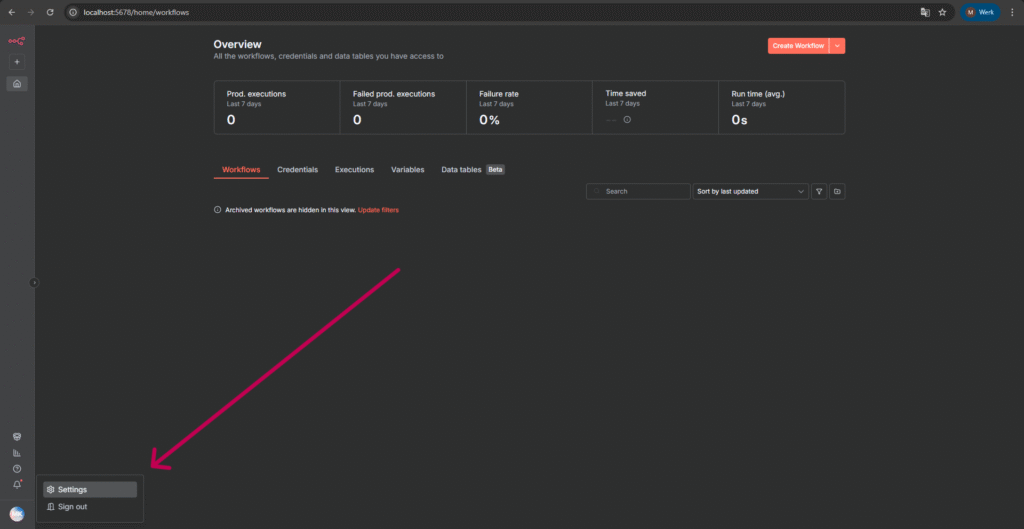Open the templates icon in sidebar
Image resolution: width=1024 pixels, height=529 pixels.
(x=17, y=437)
